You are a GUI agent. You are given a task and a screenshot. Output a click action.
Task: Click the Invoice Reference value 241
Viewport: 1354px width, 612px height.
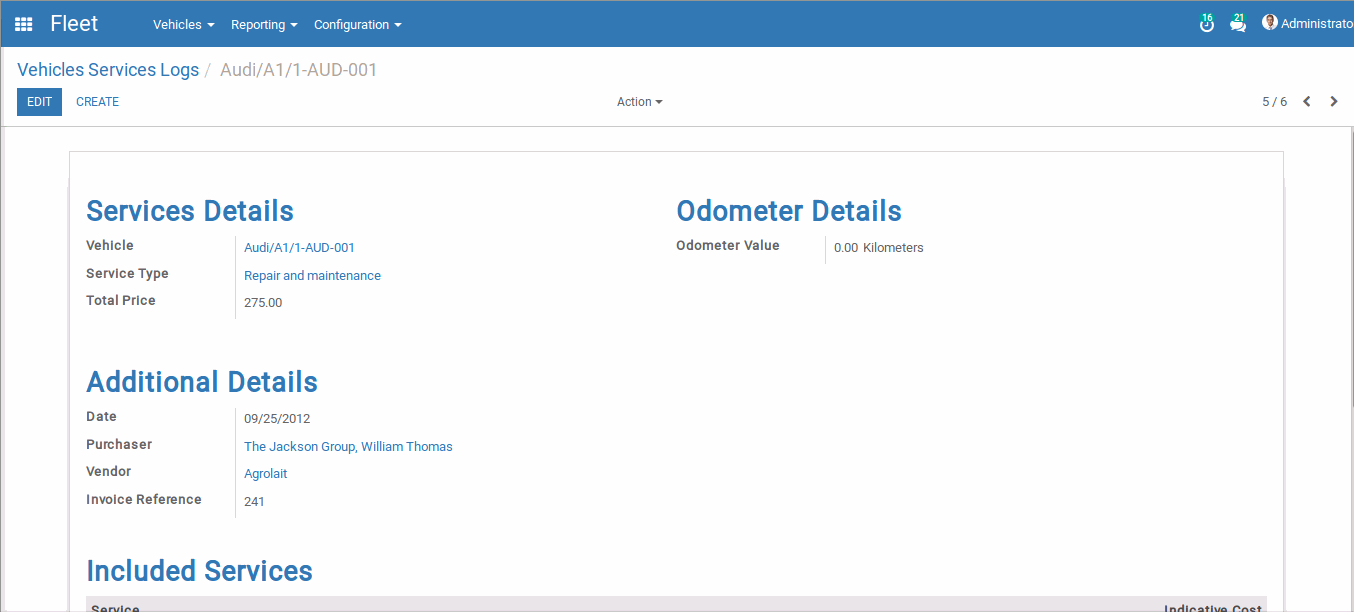254,501
